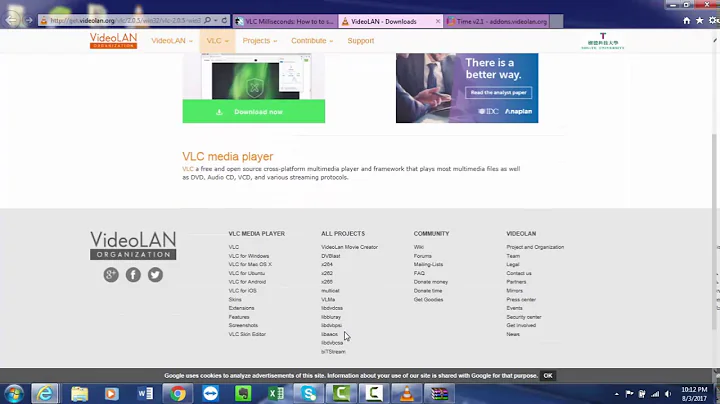The width and height of the screenshot is (720, 404).
Task: Click the volume speaker tray icon
Action: click(x=668, y=394)
